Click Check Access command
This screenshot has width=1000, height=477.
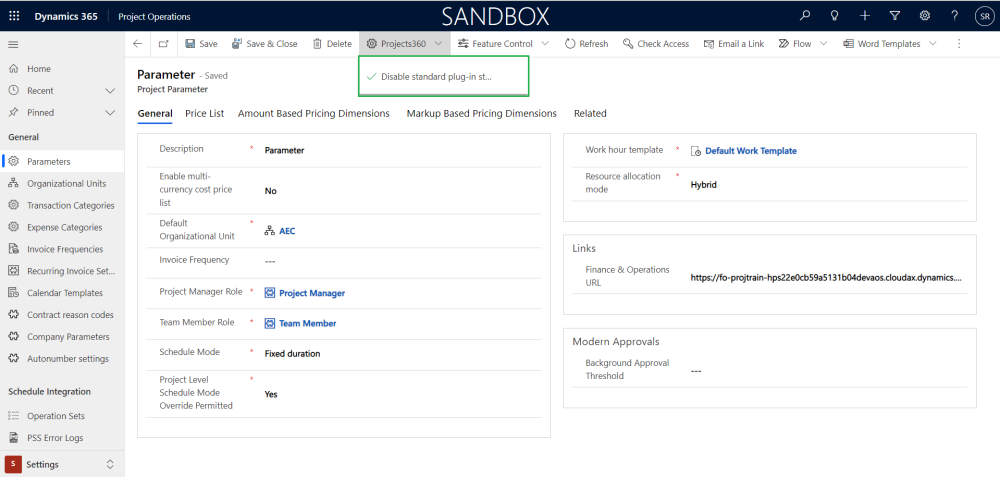pos(656,43)
